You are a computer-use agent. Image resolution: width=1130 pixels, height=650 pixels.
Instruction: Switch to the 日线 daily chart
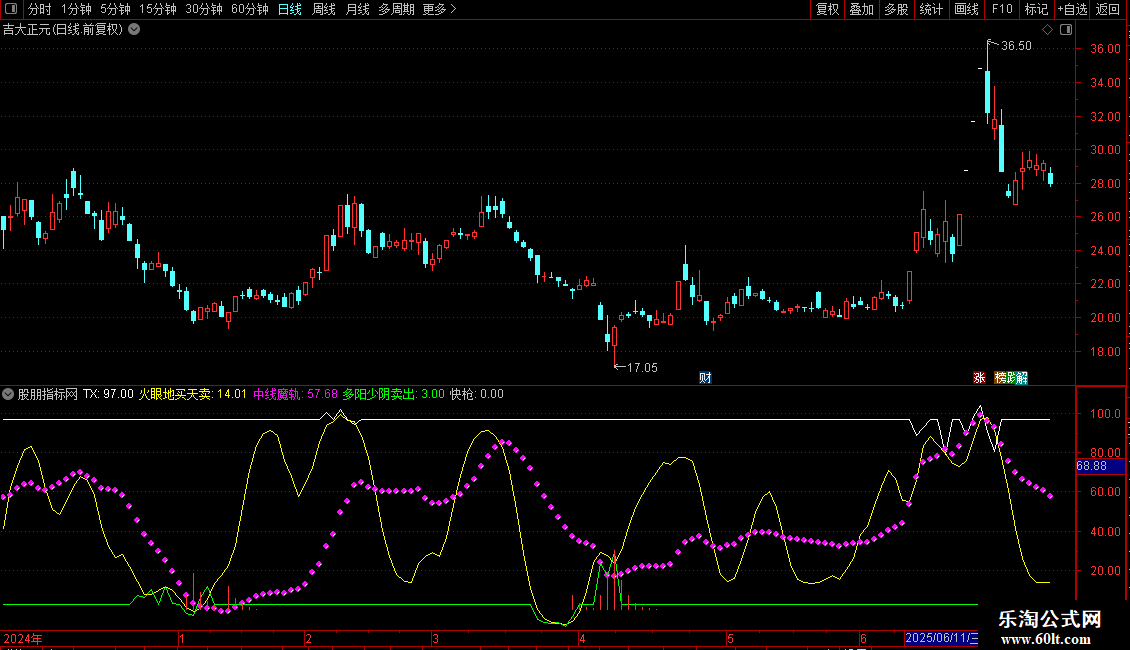(x=290, y=9)
